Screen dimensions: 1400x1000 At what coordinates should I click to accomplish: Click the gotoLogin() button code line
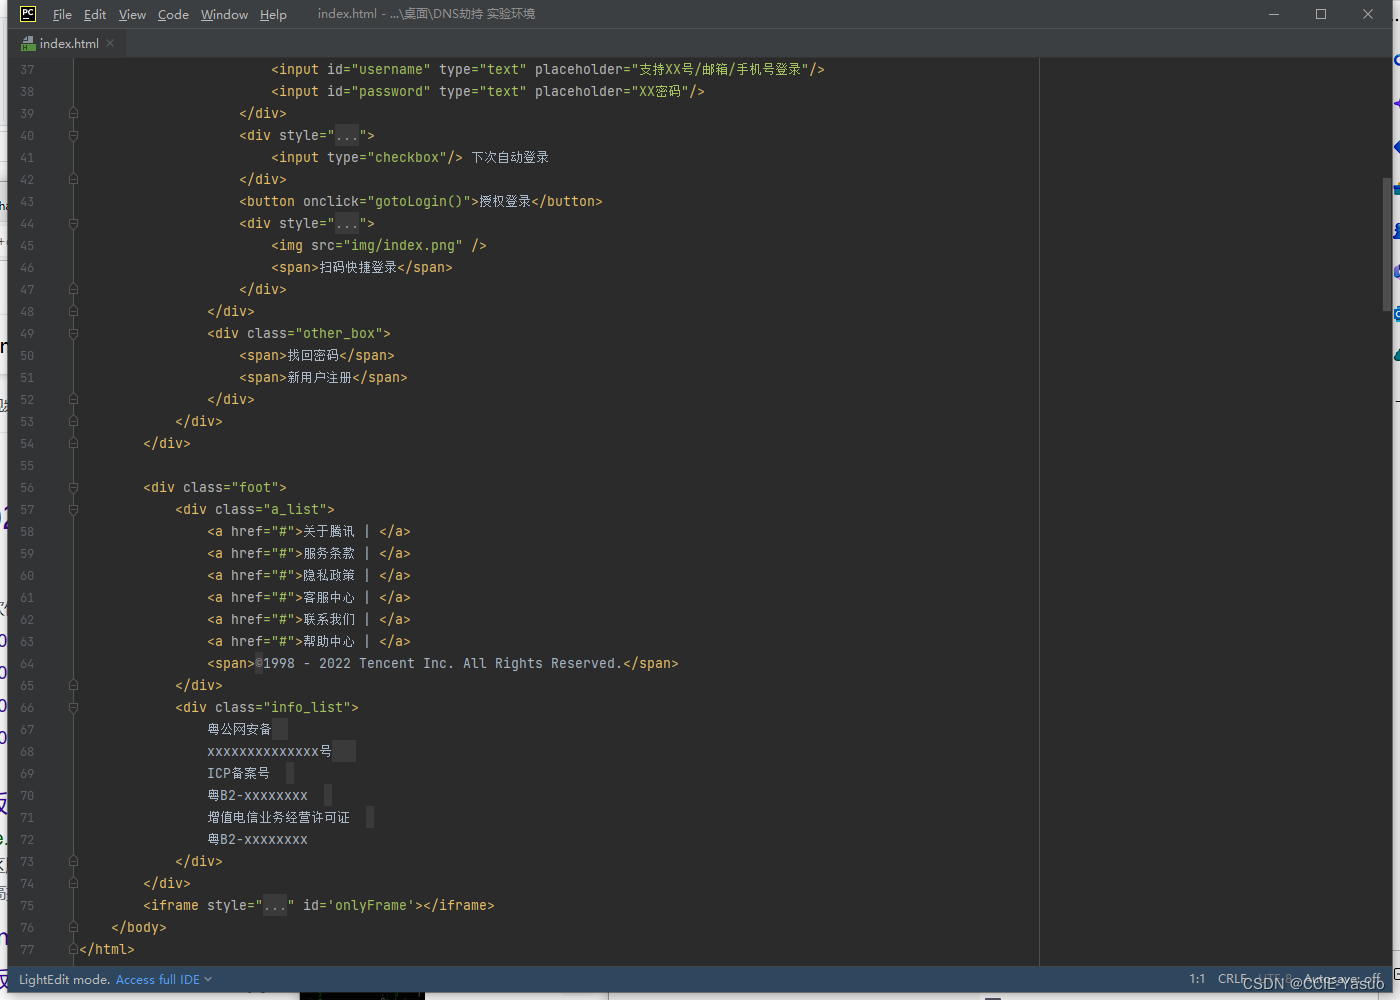420,201
